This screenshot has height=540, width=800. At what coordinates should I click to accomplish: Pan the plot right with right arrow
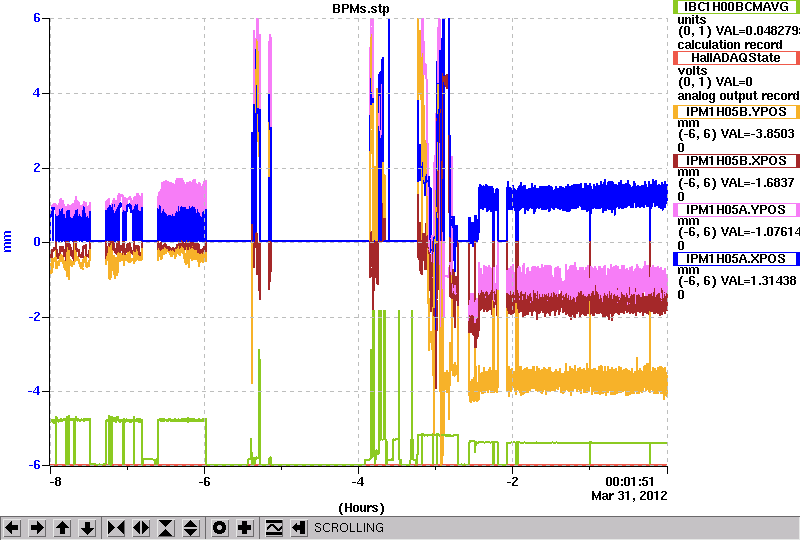coord(37,528)
